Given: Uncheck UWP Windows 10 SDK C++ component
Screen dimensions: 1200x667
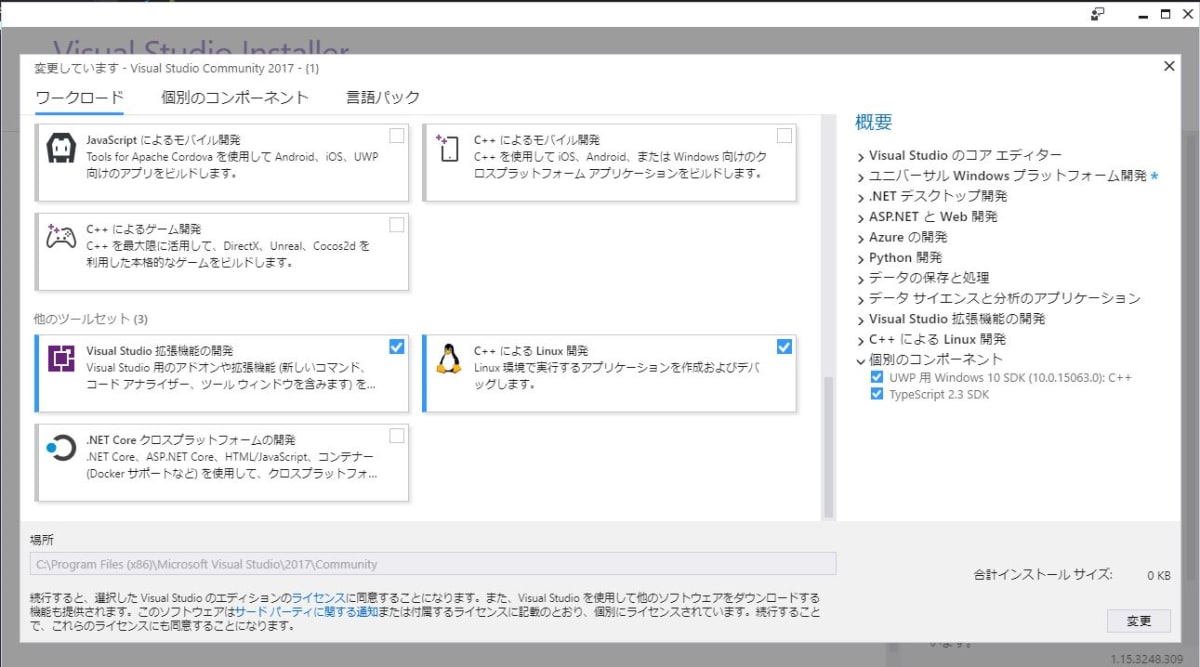Looking at the screenshot, I should click(x=877, y=378).
